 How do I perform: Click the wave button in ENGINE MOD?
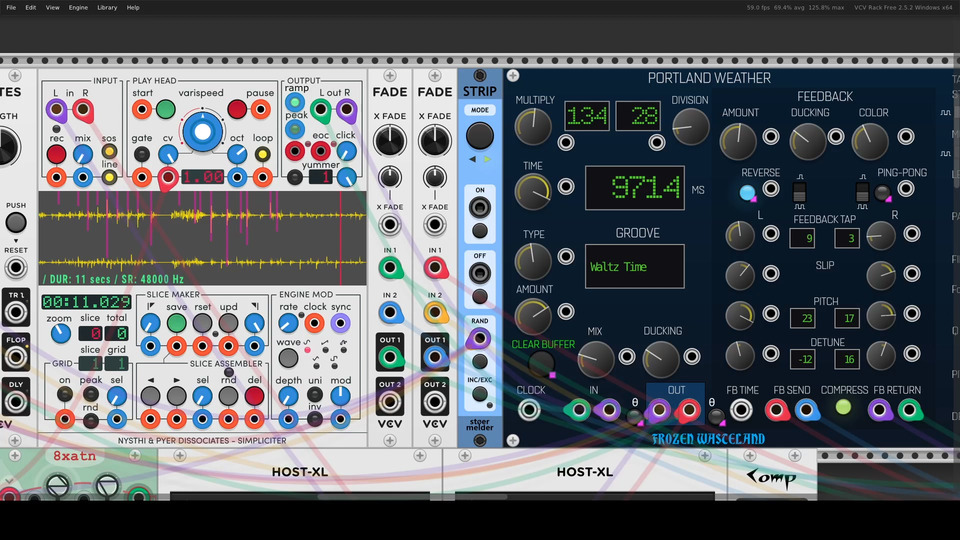pyautogui.click(x=308, y=351)
